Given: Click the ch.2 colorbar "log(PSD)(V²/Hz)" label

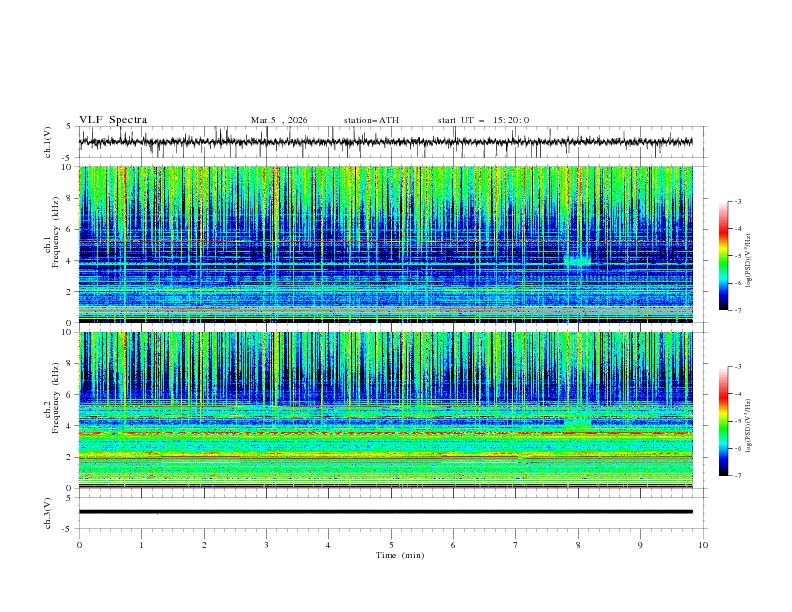Looking at the screenshot, I should [x=749, y=426].
